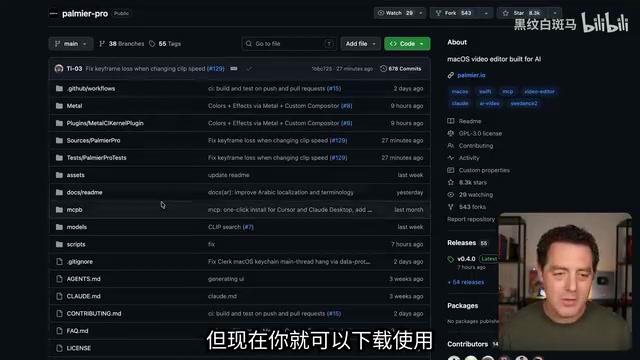Screen dimensions: 640x360
Task: Click Report repository link
Action: point(471,219)
